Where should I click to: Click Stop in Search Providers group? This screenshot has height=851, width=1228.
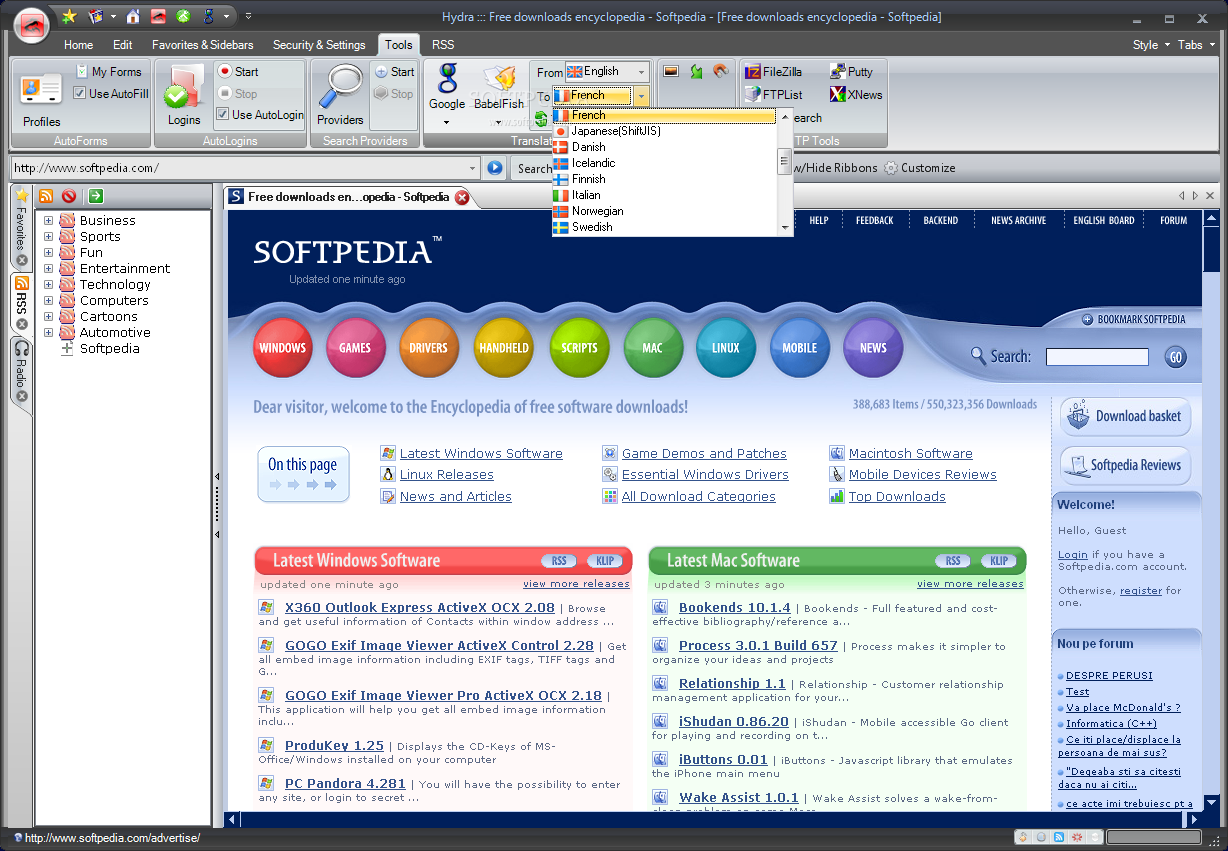click(394, 94)
